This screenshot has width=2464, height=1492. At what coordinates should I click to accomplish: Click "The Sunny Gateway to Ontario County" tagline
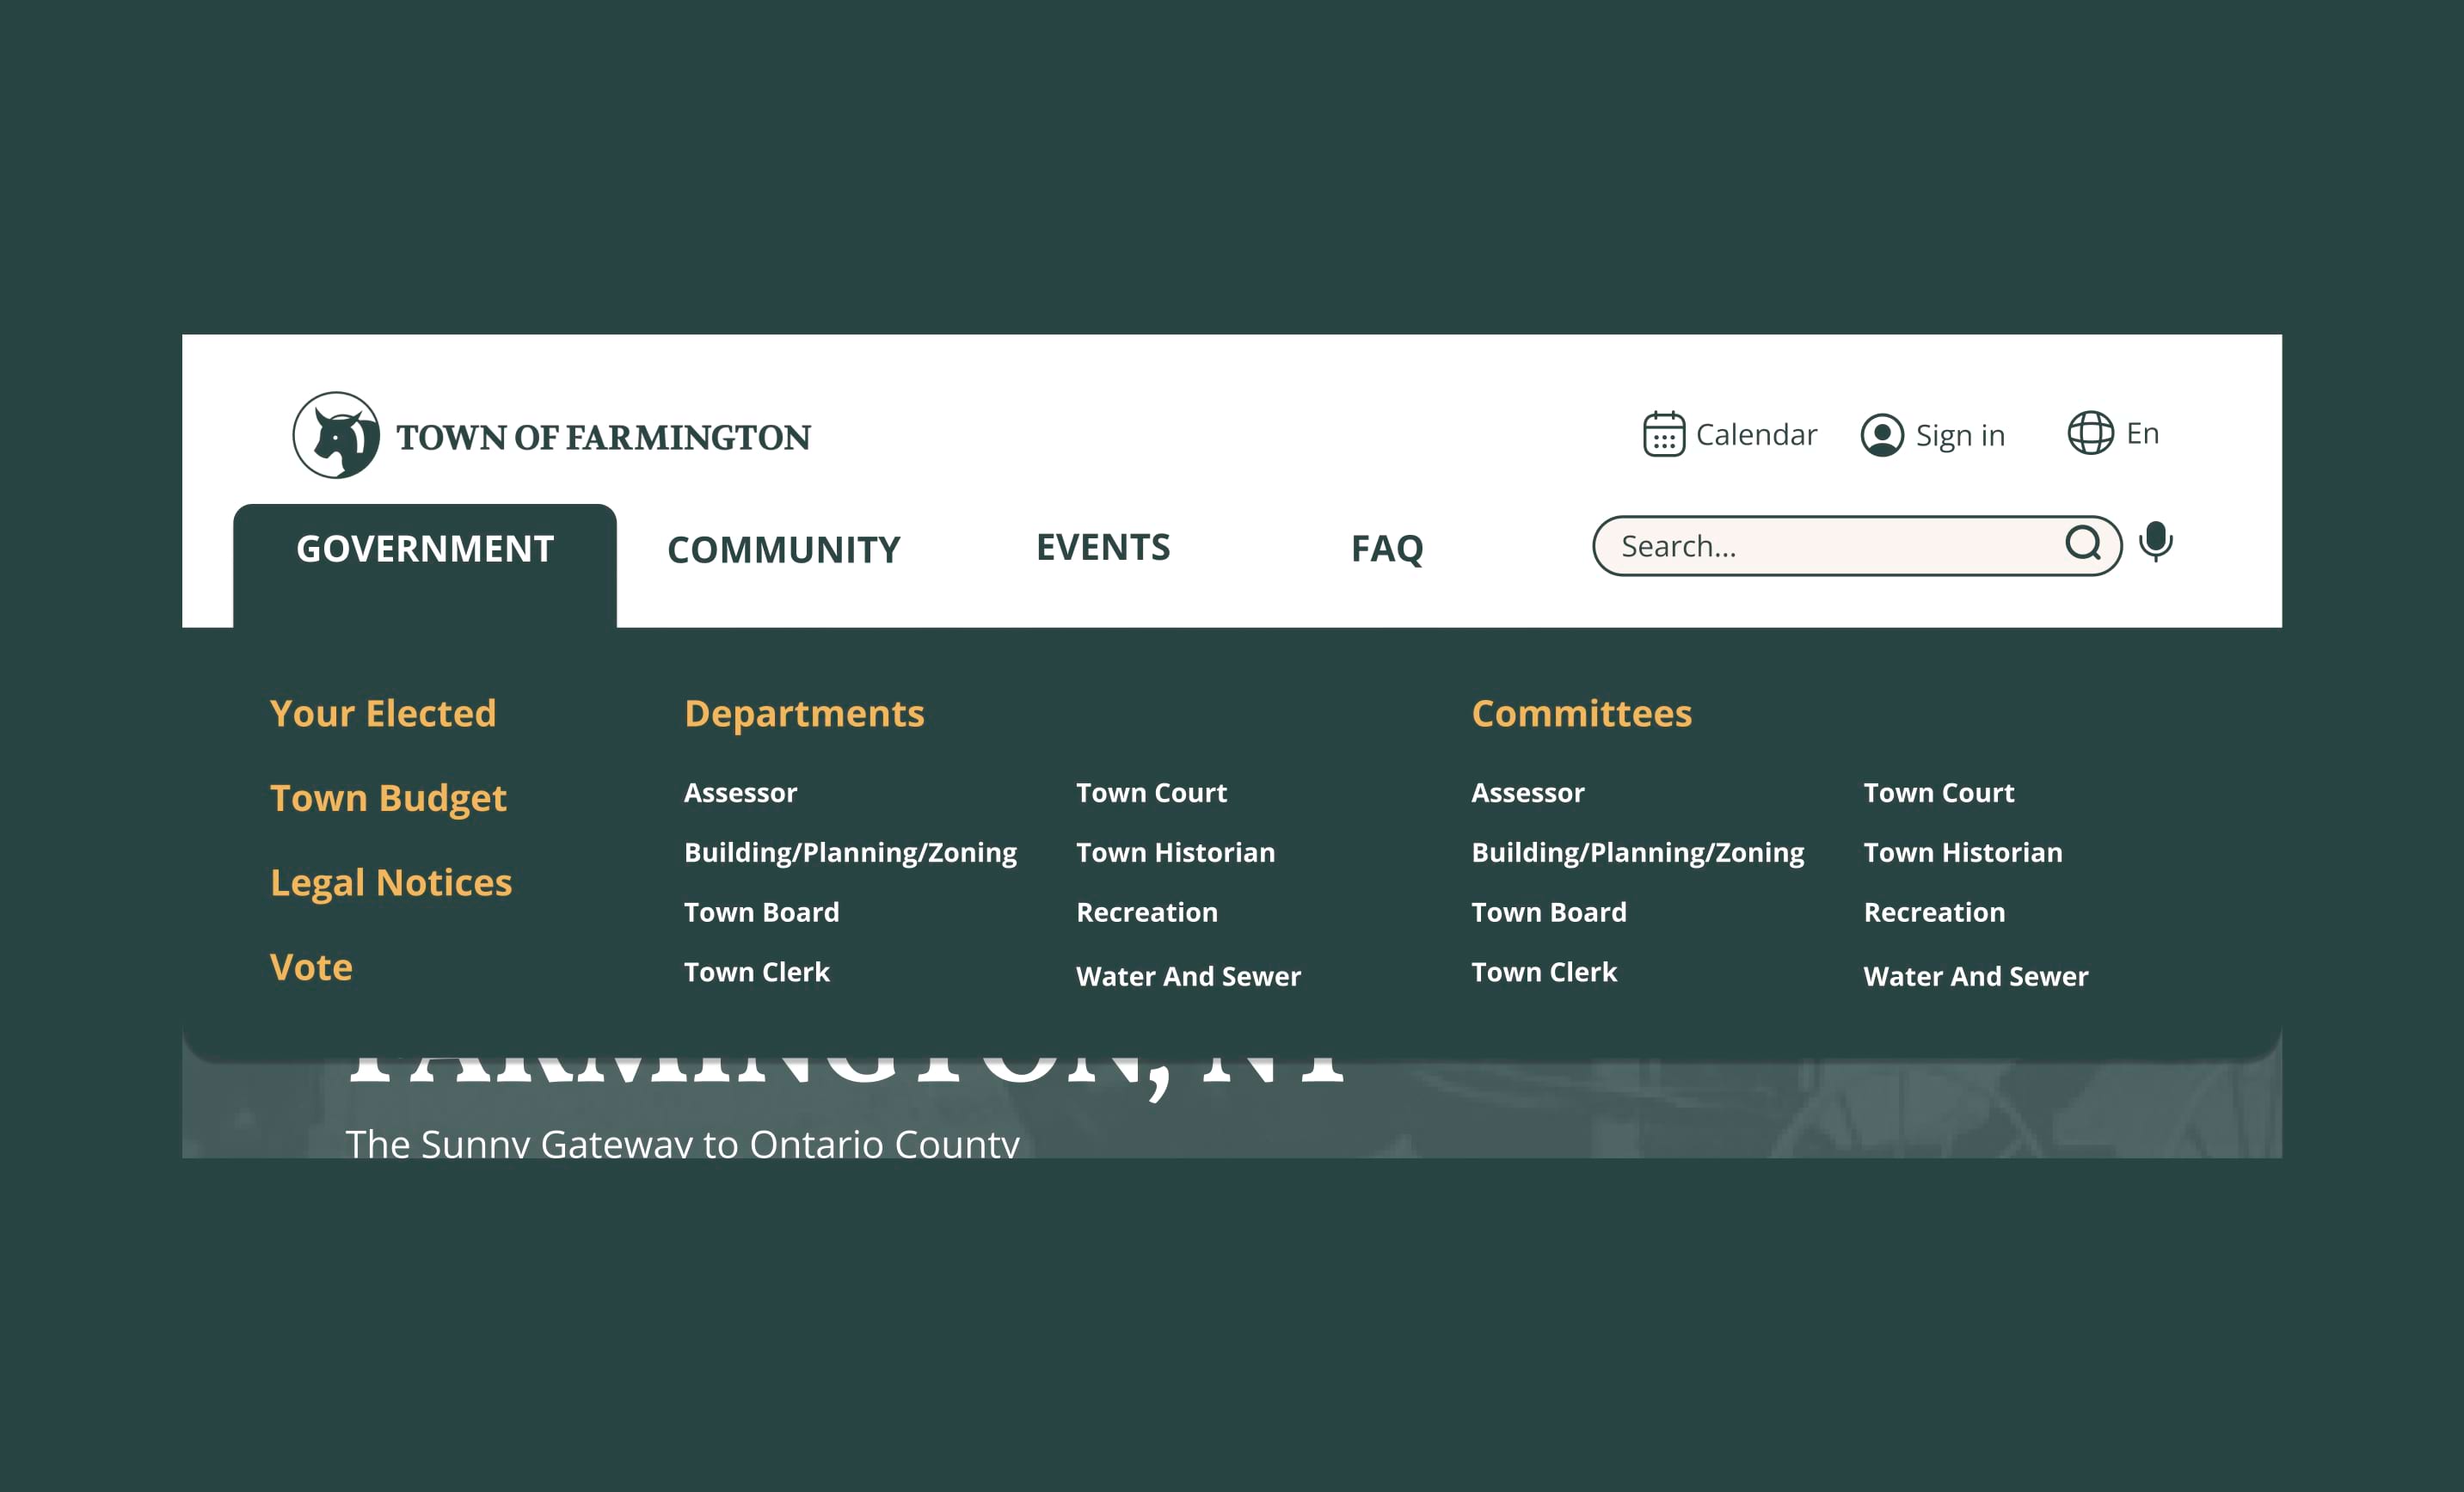(x=683, y=1143)
